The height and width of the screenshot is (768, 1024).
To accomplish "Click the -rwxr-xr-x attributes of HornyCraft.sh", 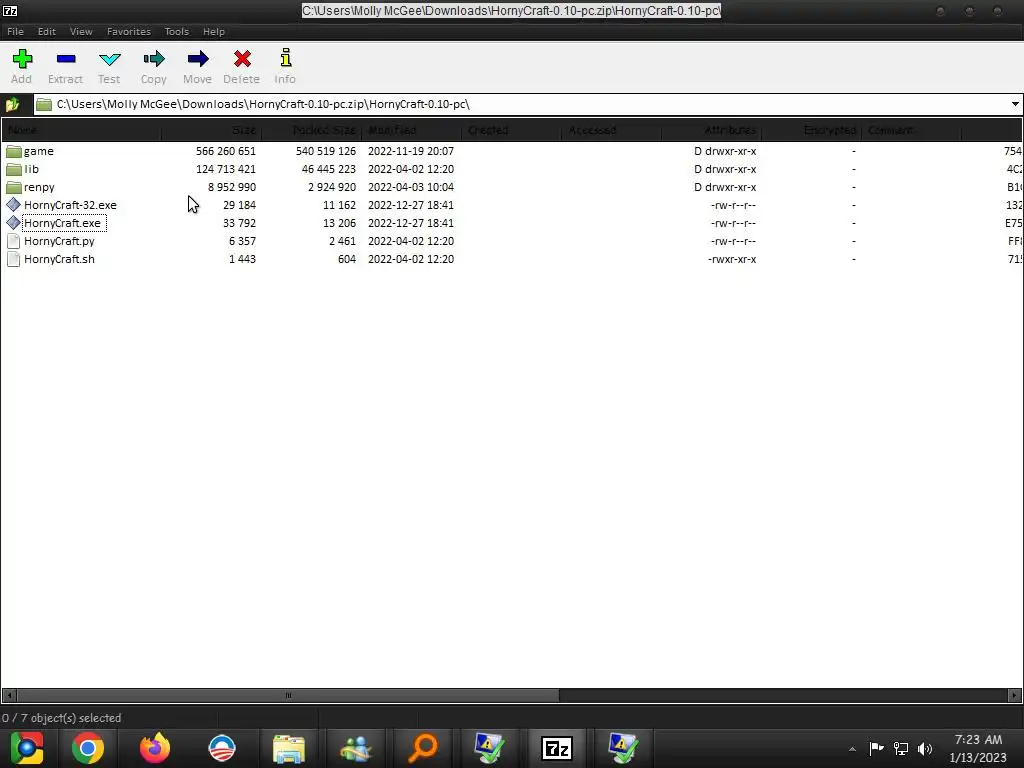I will point(732,259).
